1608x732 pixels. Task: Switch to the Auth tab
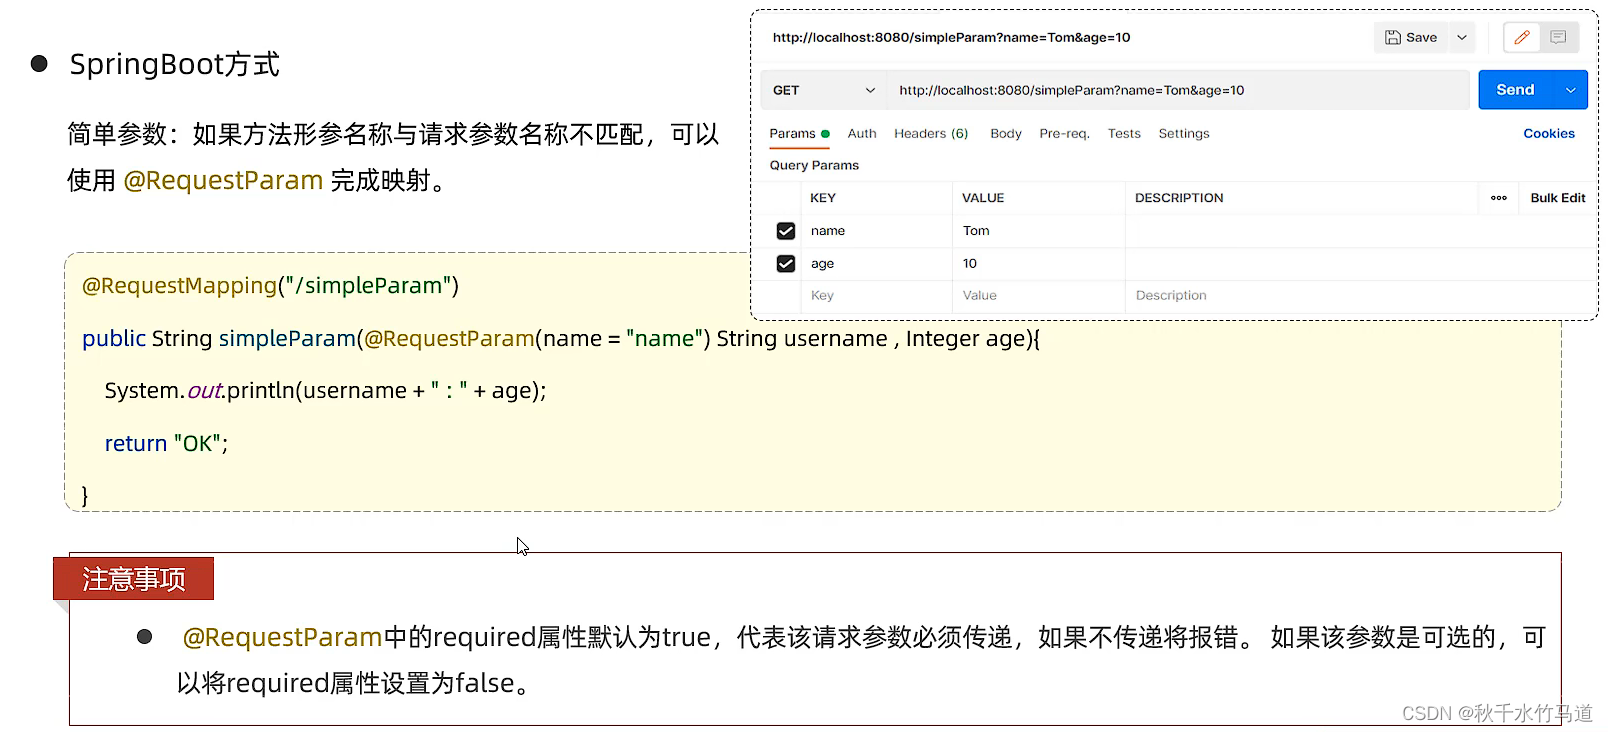pyautogui.click(x=862, y=133)
